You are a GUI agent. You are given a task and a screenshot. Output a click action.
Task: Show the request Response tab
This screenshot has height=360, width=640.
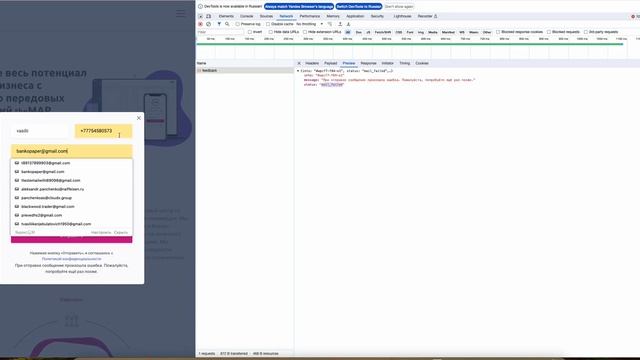(x=369, y=63)
